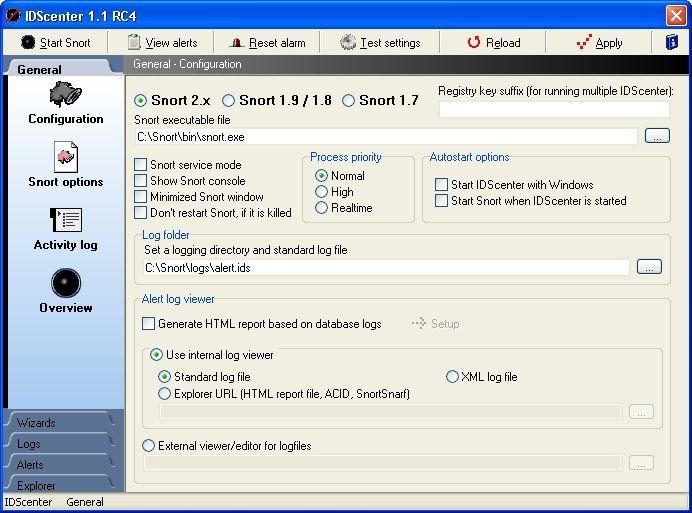Viewport: 692px width, 513px height.
Task: Open the Activity log icon
Action: (x=66, y=219)
